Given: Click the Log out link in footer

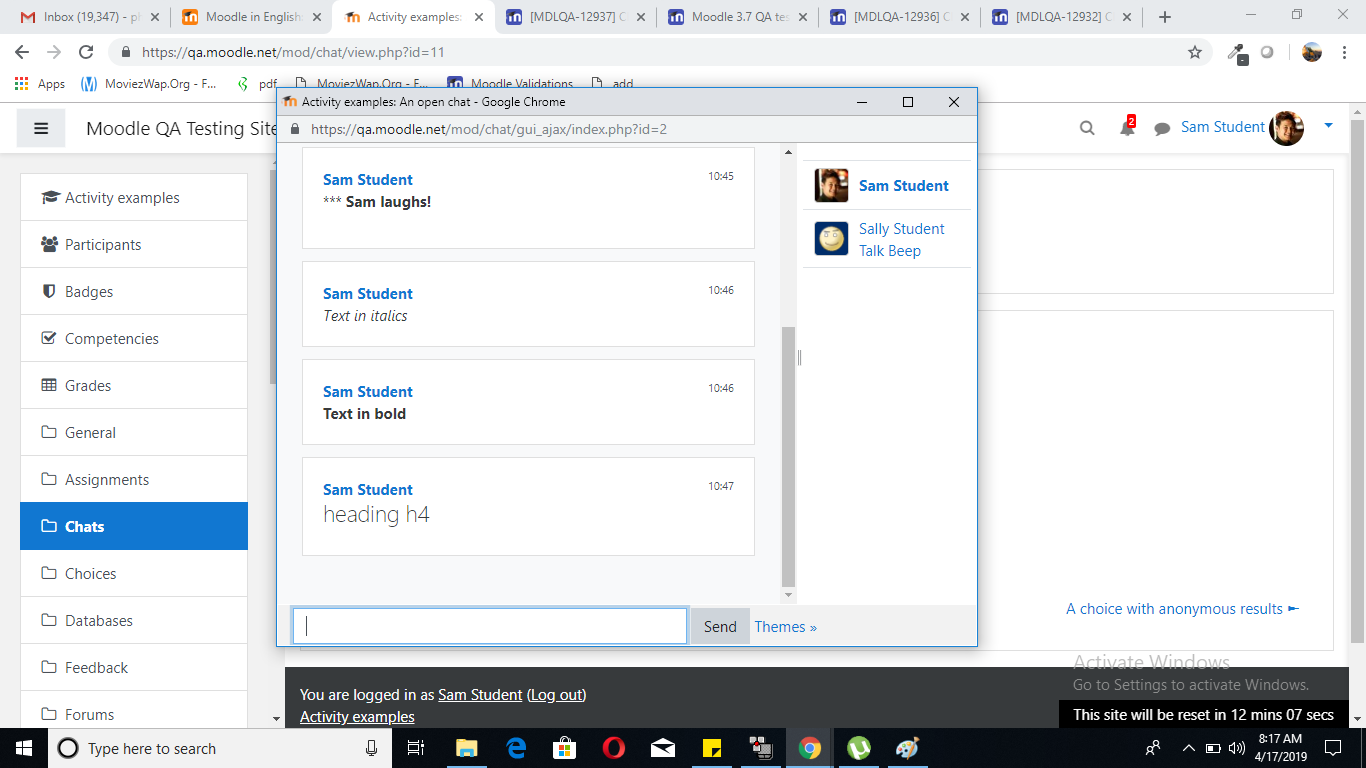Looking at the screenshot, I should (556, 694).
